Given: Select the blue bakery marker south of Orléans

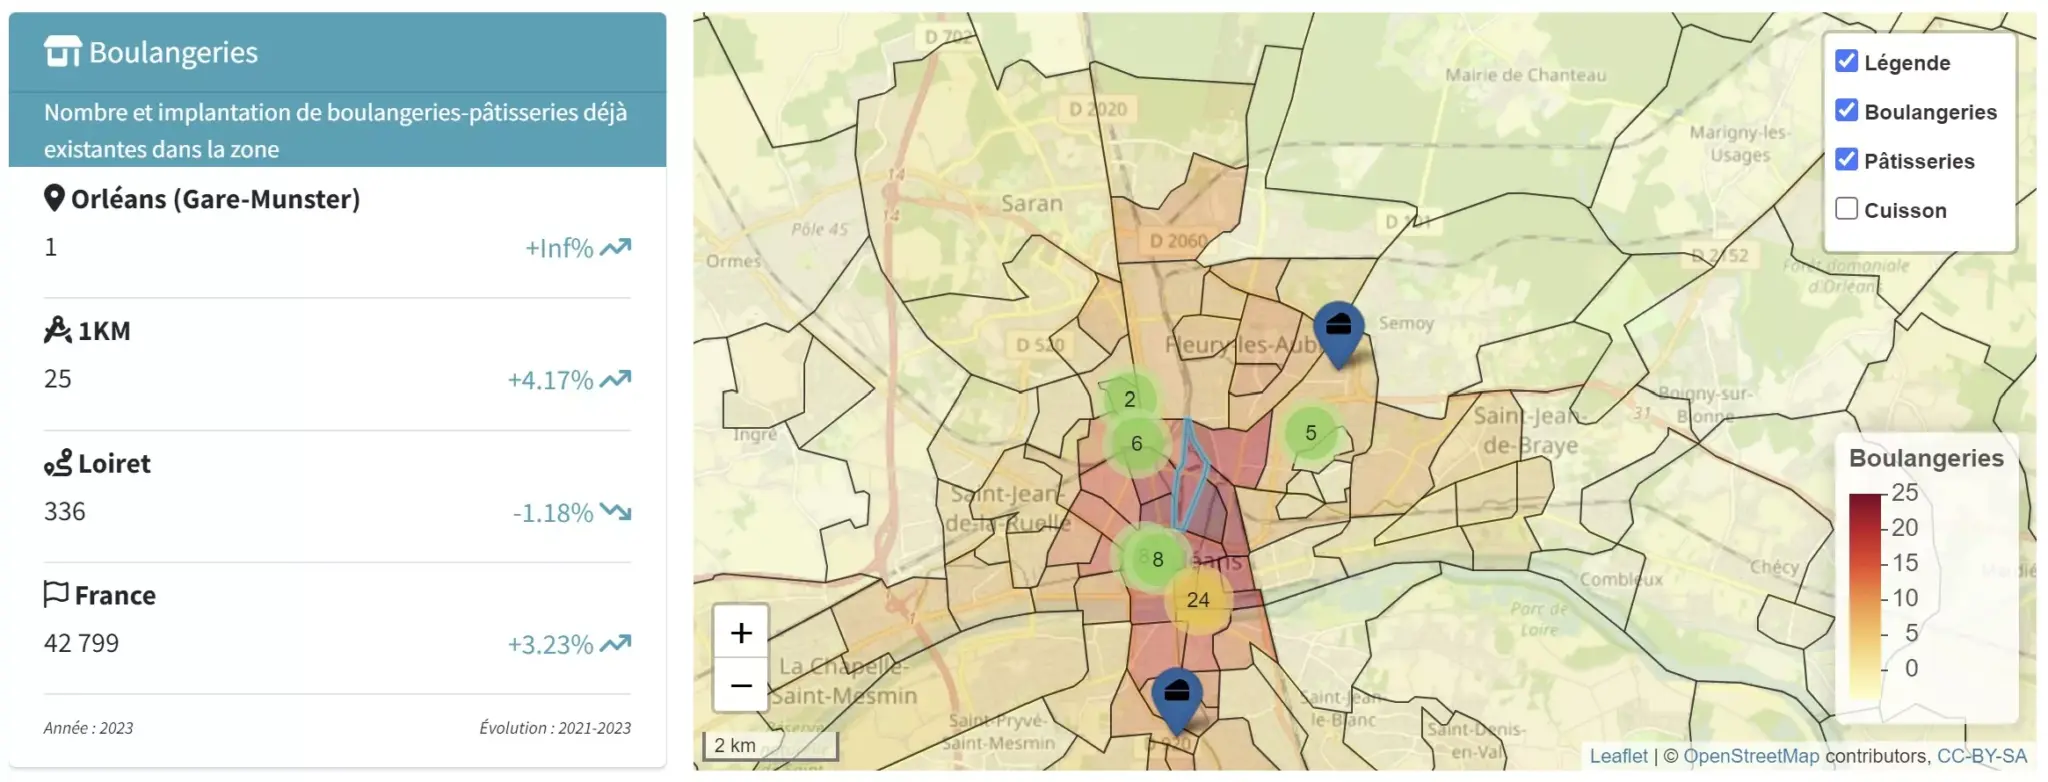Looking at the screenshot, I should 1177,695.
